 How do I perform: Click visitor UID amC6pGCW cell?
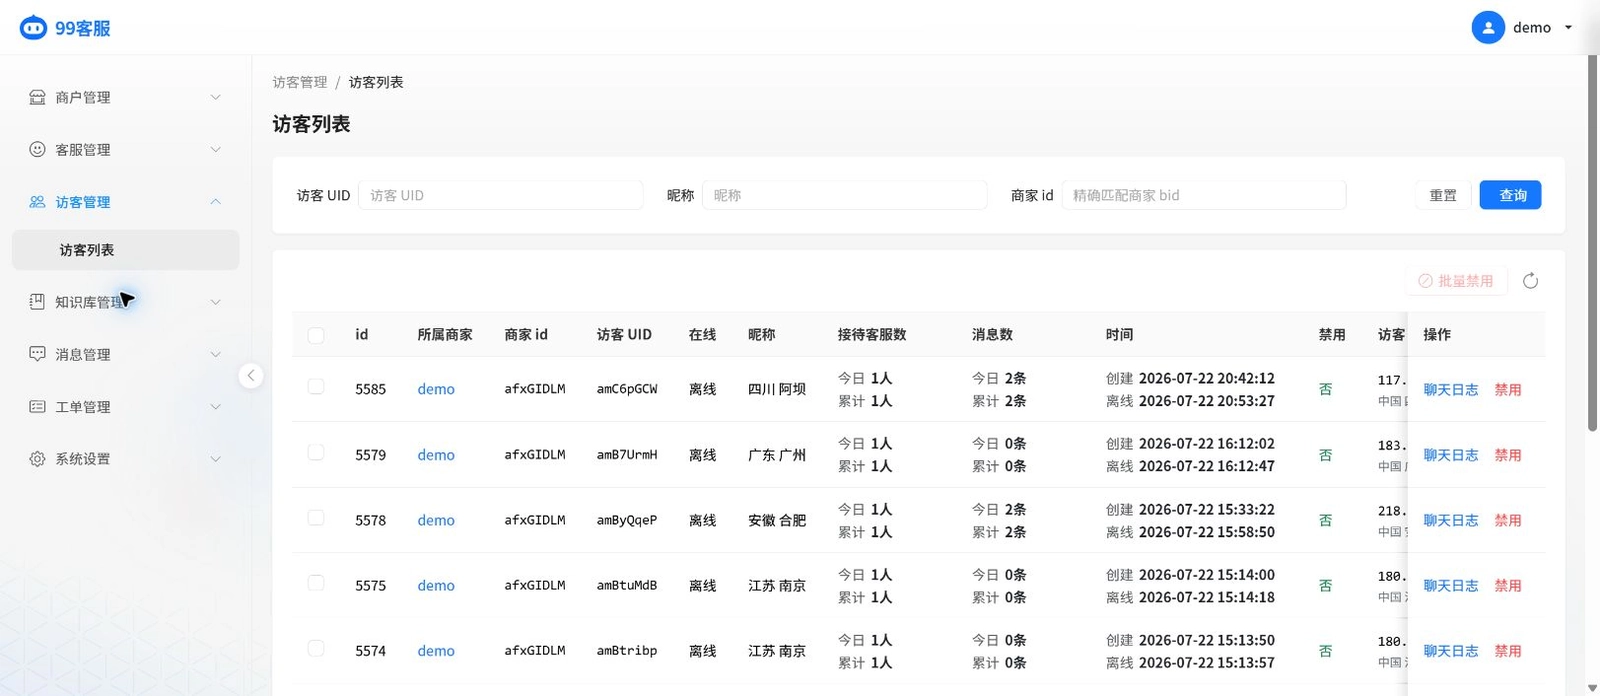click(627, 389)
